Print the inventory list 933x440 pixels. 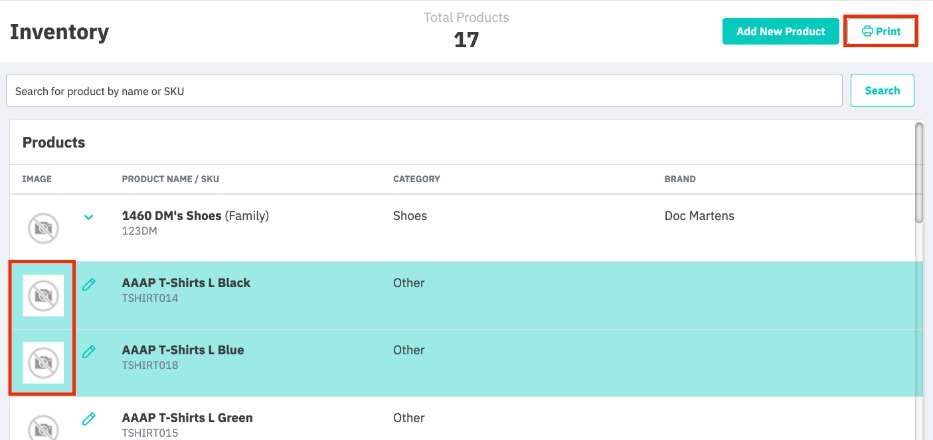(881, 32)
